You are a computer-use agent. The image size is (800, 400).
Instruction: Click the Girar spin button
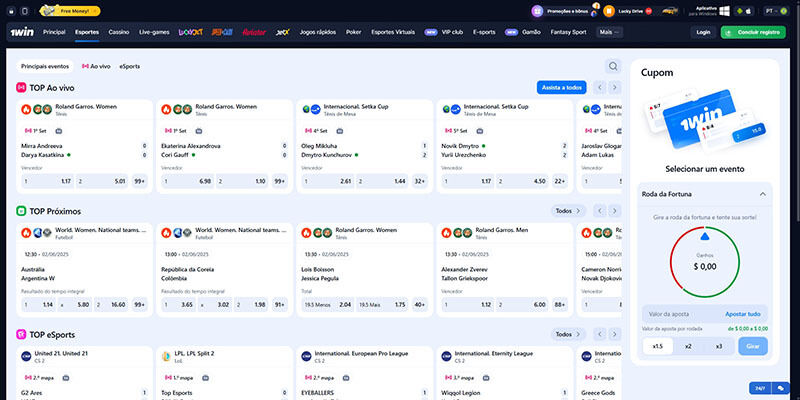[x=753, y=346]
